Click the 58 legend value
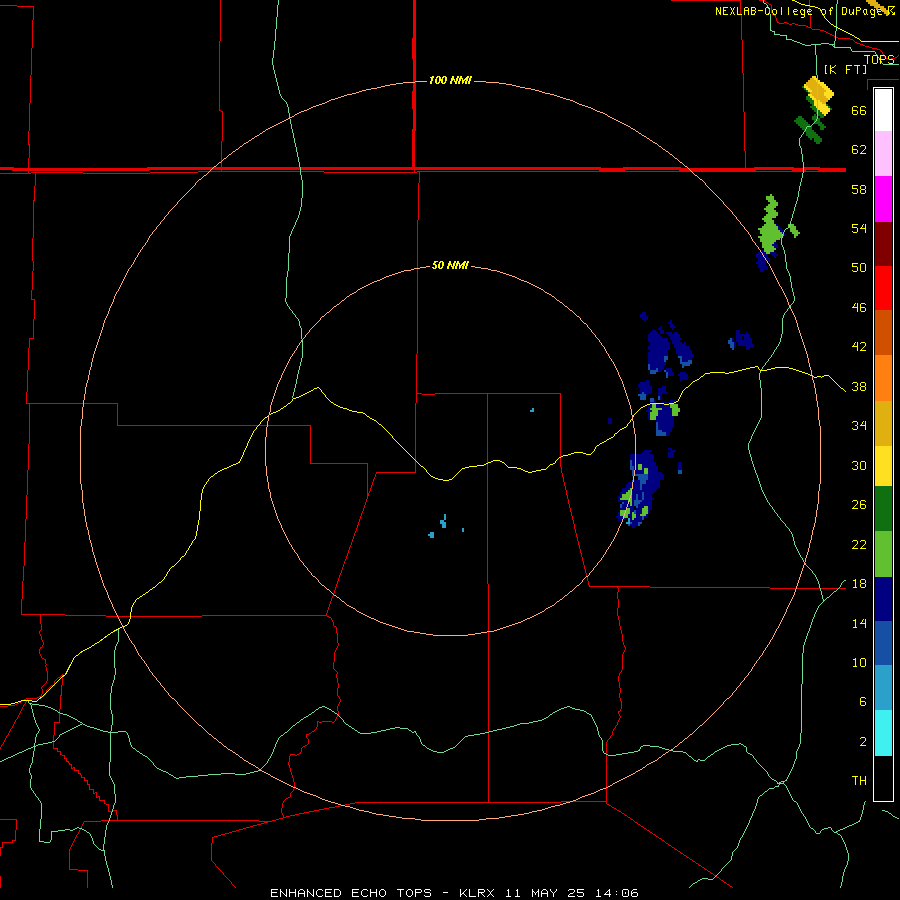 click(859, 189)
